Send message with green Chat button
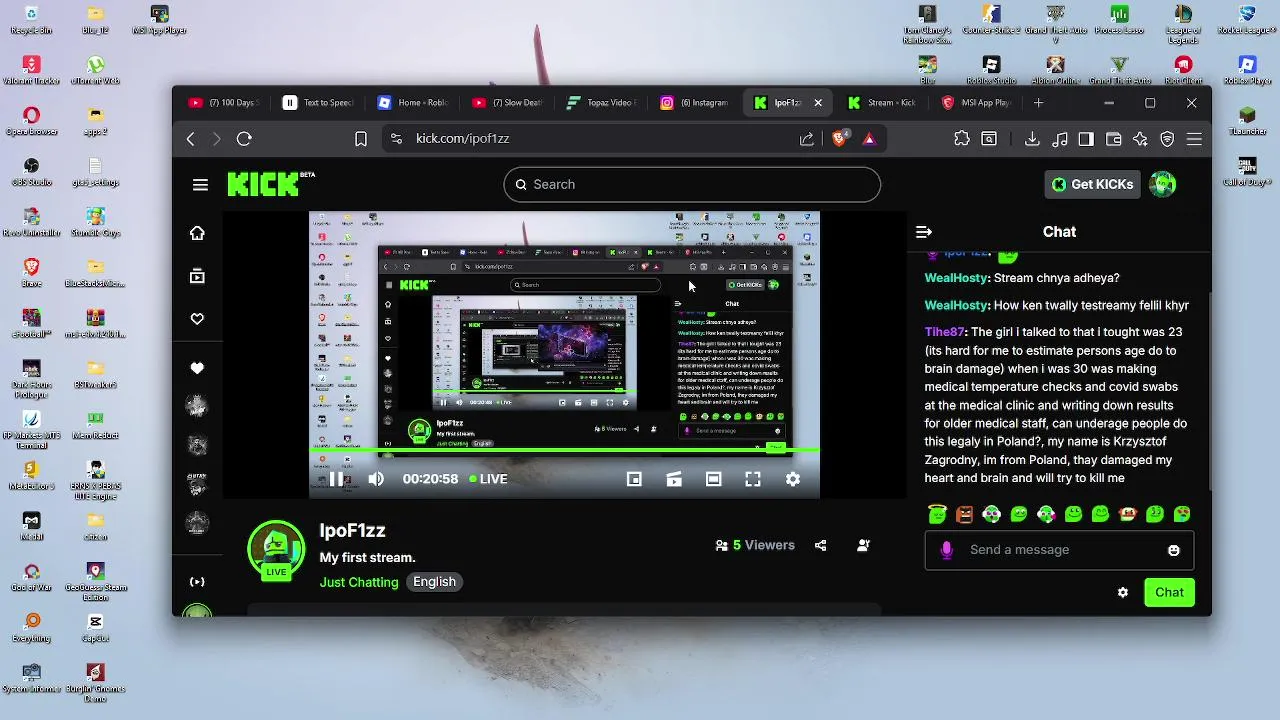 pyautogui.click(x=1169, y=592)
